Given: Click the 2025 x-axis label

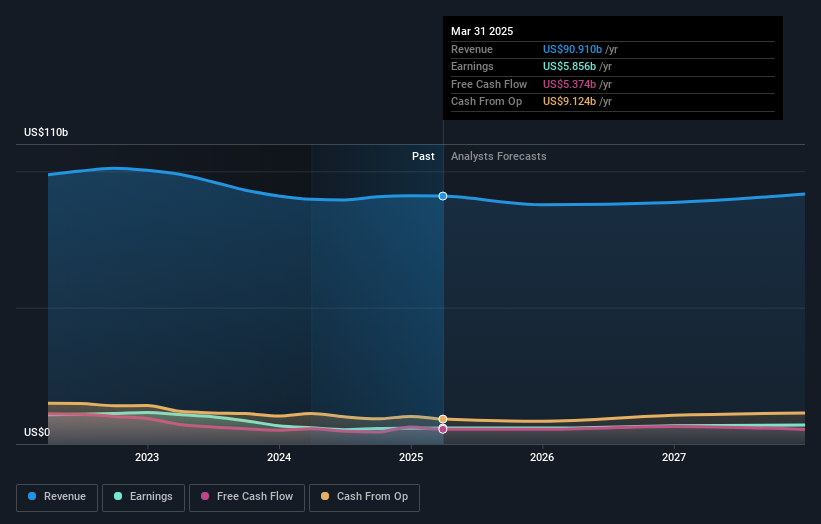Looking at the screenshot, I should 411,457.
